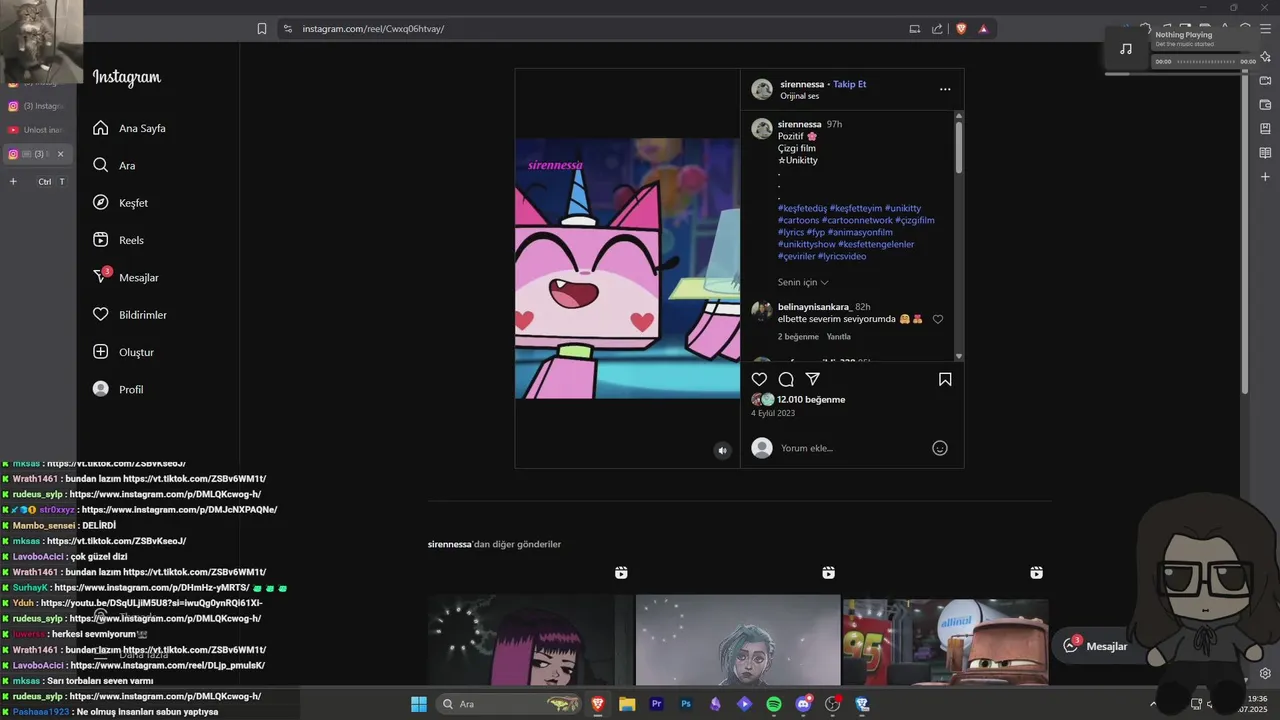Screen dimensions: 1280x720
Task: Click the 'Yorum ekle...' comment field
Action: pos(850,448)
